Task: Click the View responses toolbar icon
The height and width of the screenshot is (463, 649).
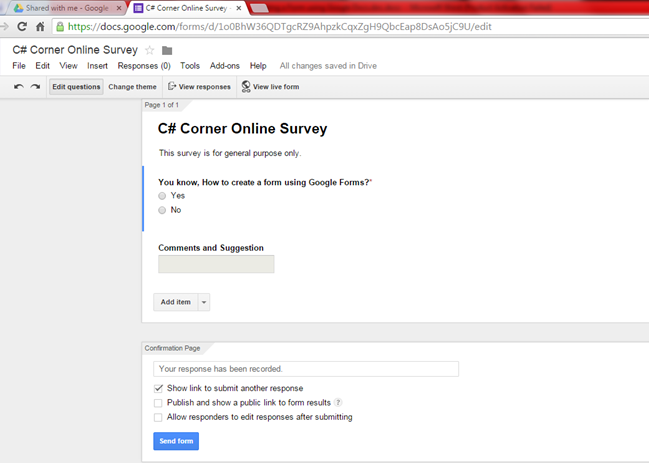Action: tap(172, 86)
